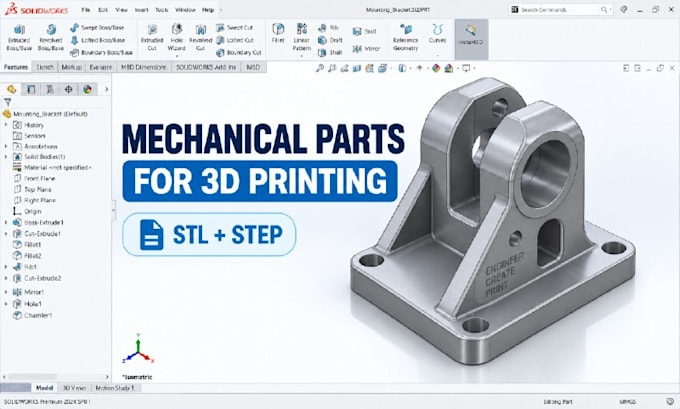The height and width of the screenshot is (409, 680).
Task: Open the Tools menu
Action: (162, 10)
